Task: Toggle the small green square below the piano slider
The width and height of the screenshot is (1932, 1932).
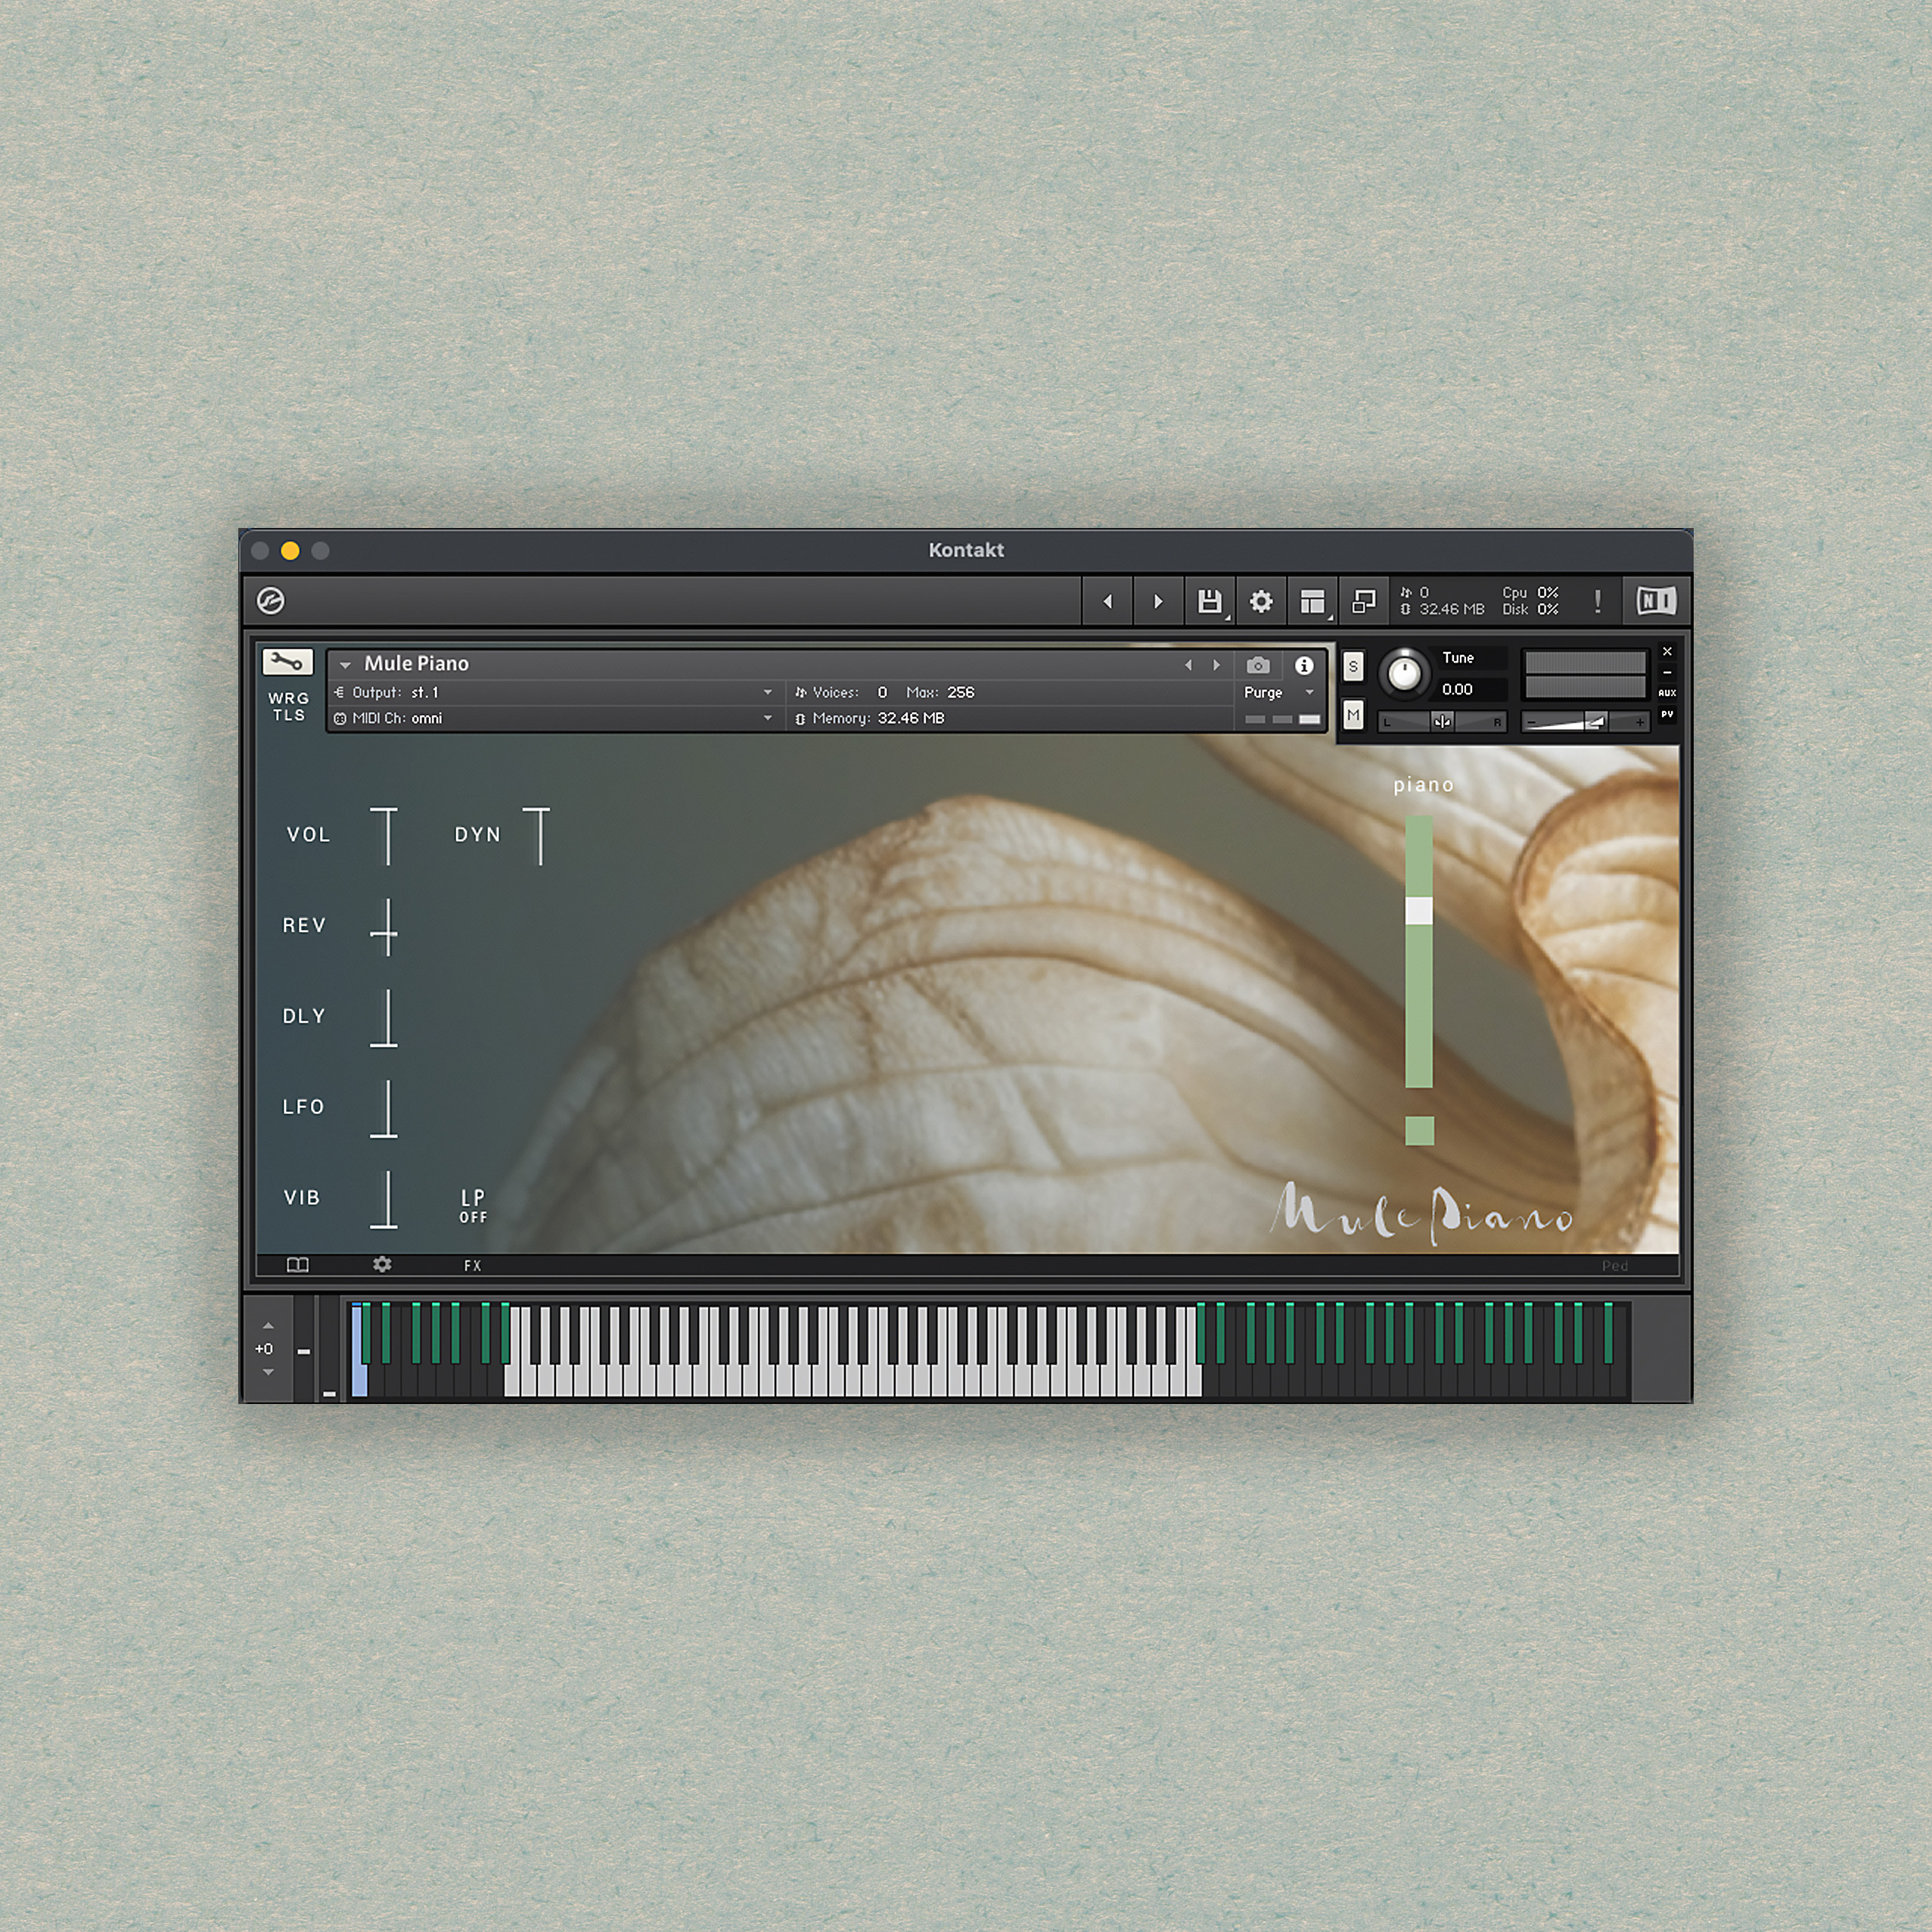Action: coord(1419,1130)
